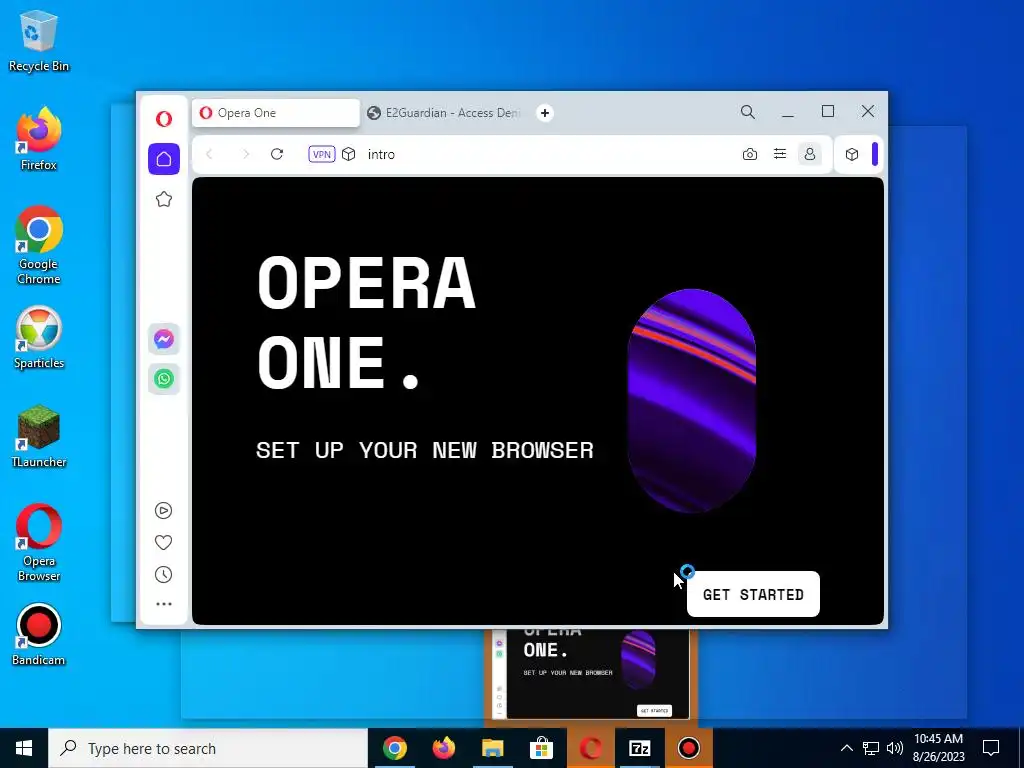The image size is (1024, 768).
Task: Open the Windows Start menu
Action: point(24,748)
